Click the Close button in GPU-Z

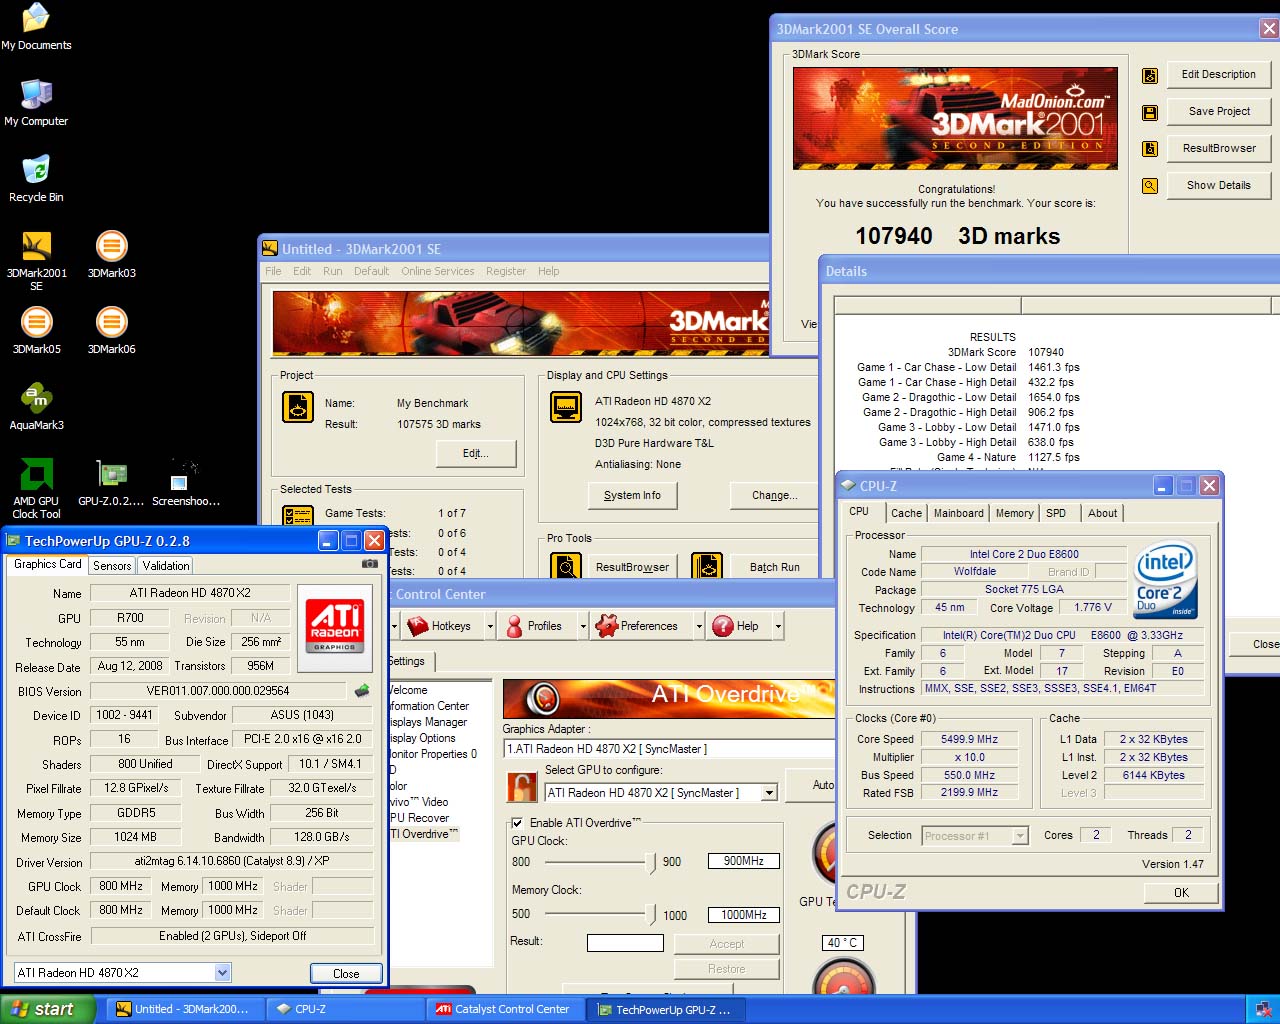[345, 974]
